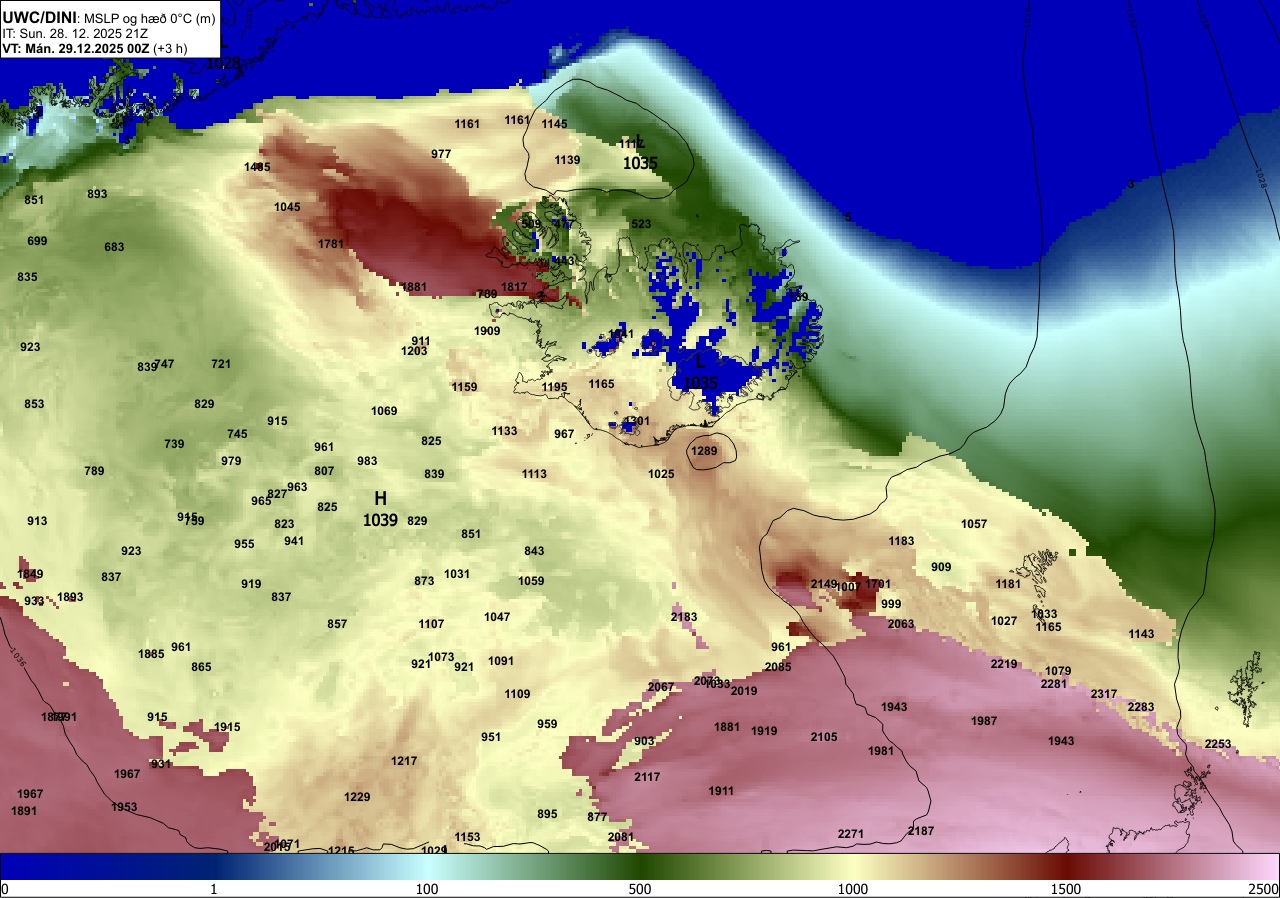1280x898 pixels.
Task: Click the height value 1229
Action: [x=357, y=797]
